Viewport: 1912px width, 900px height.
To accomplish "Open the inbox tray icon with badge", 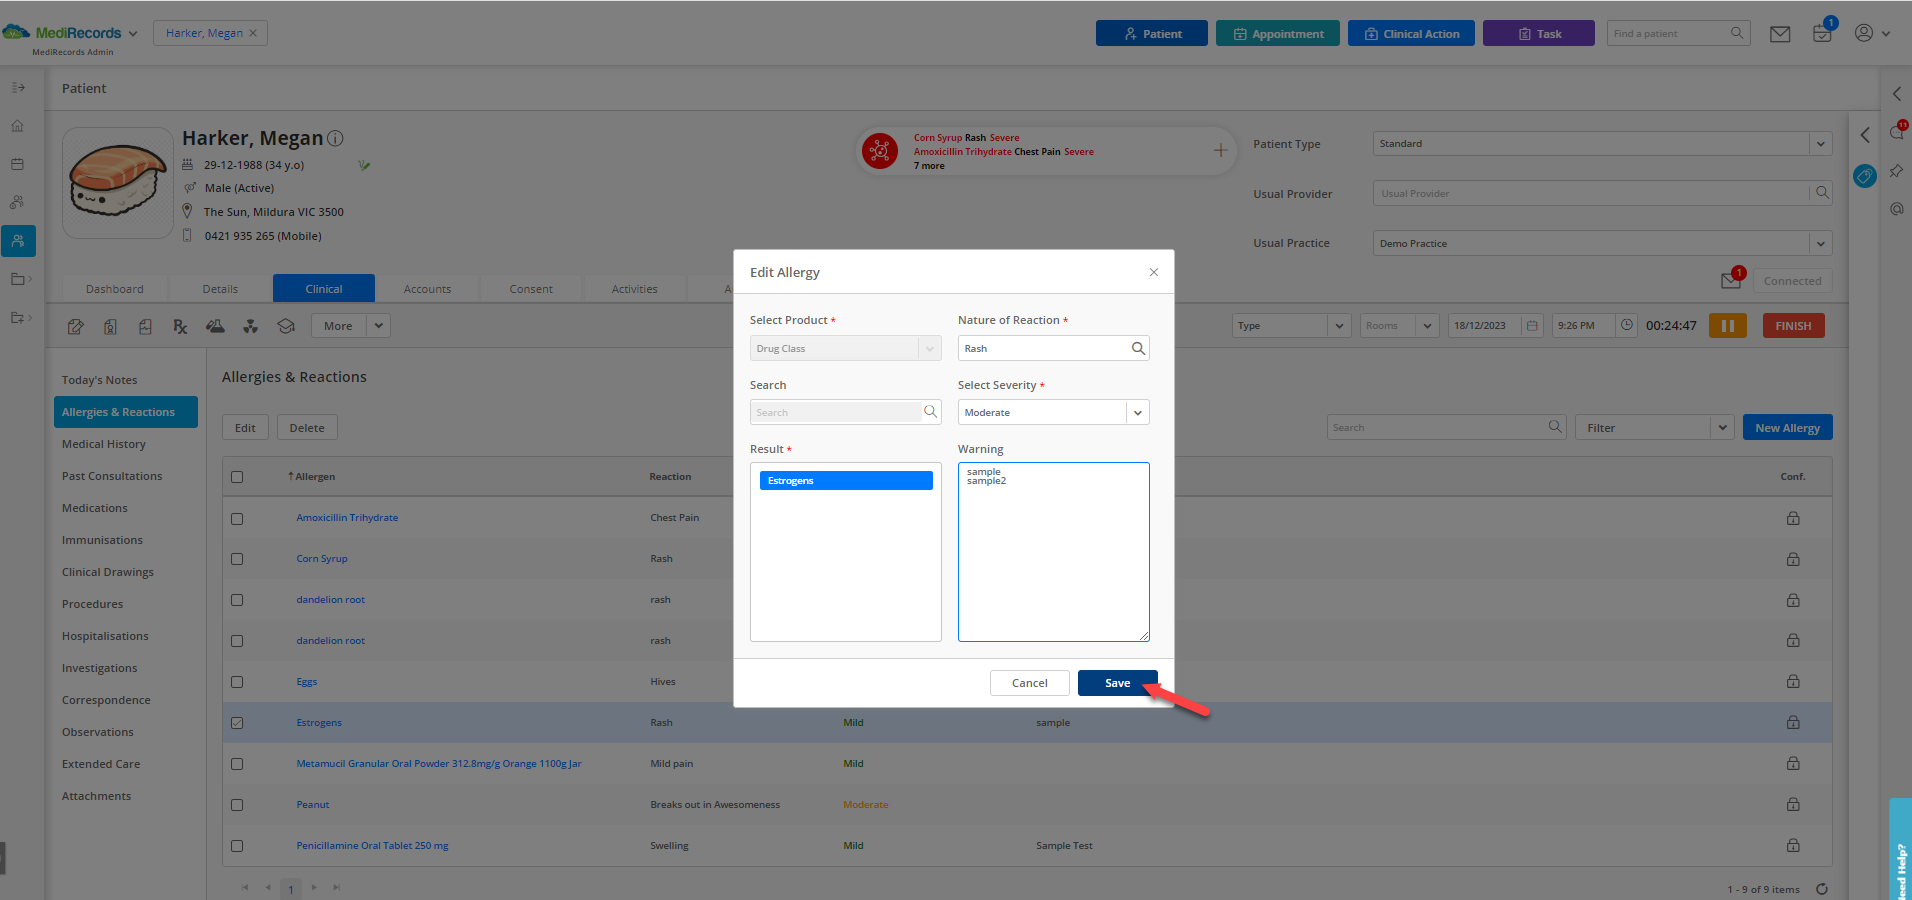I will tap(1822, 33).
